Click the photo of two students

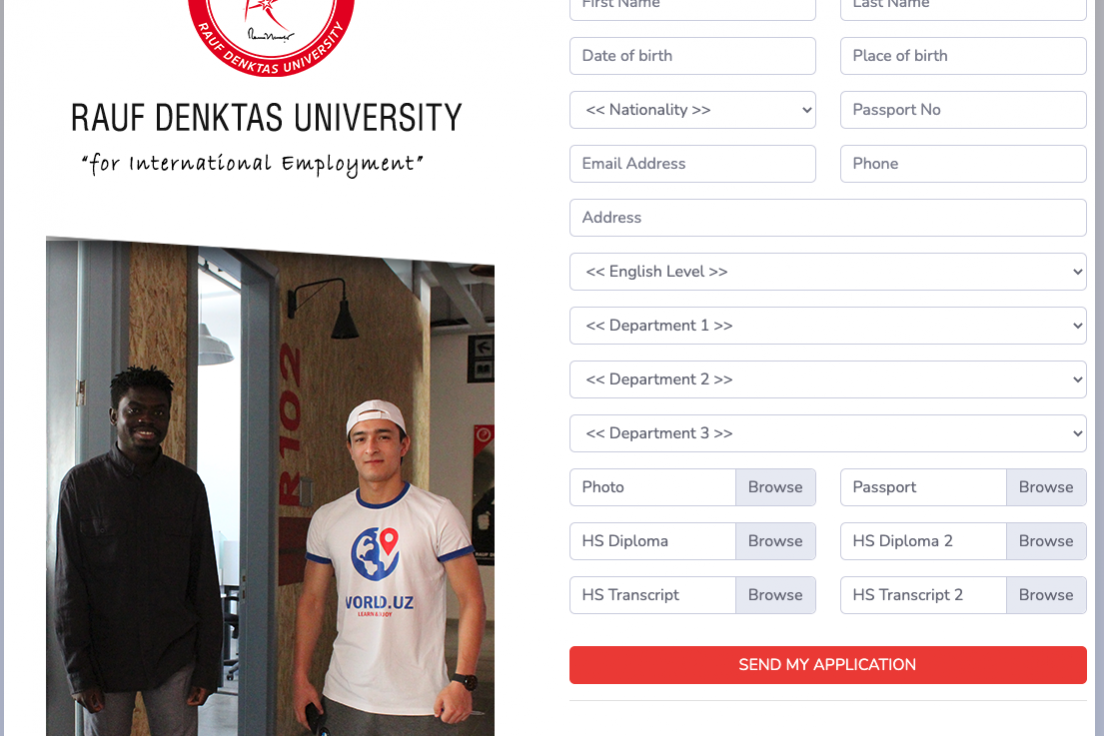[x=270, y=486]
